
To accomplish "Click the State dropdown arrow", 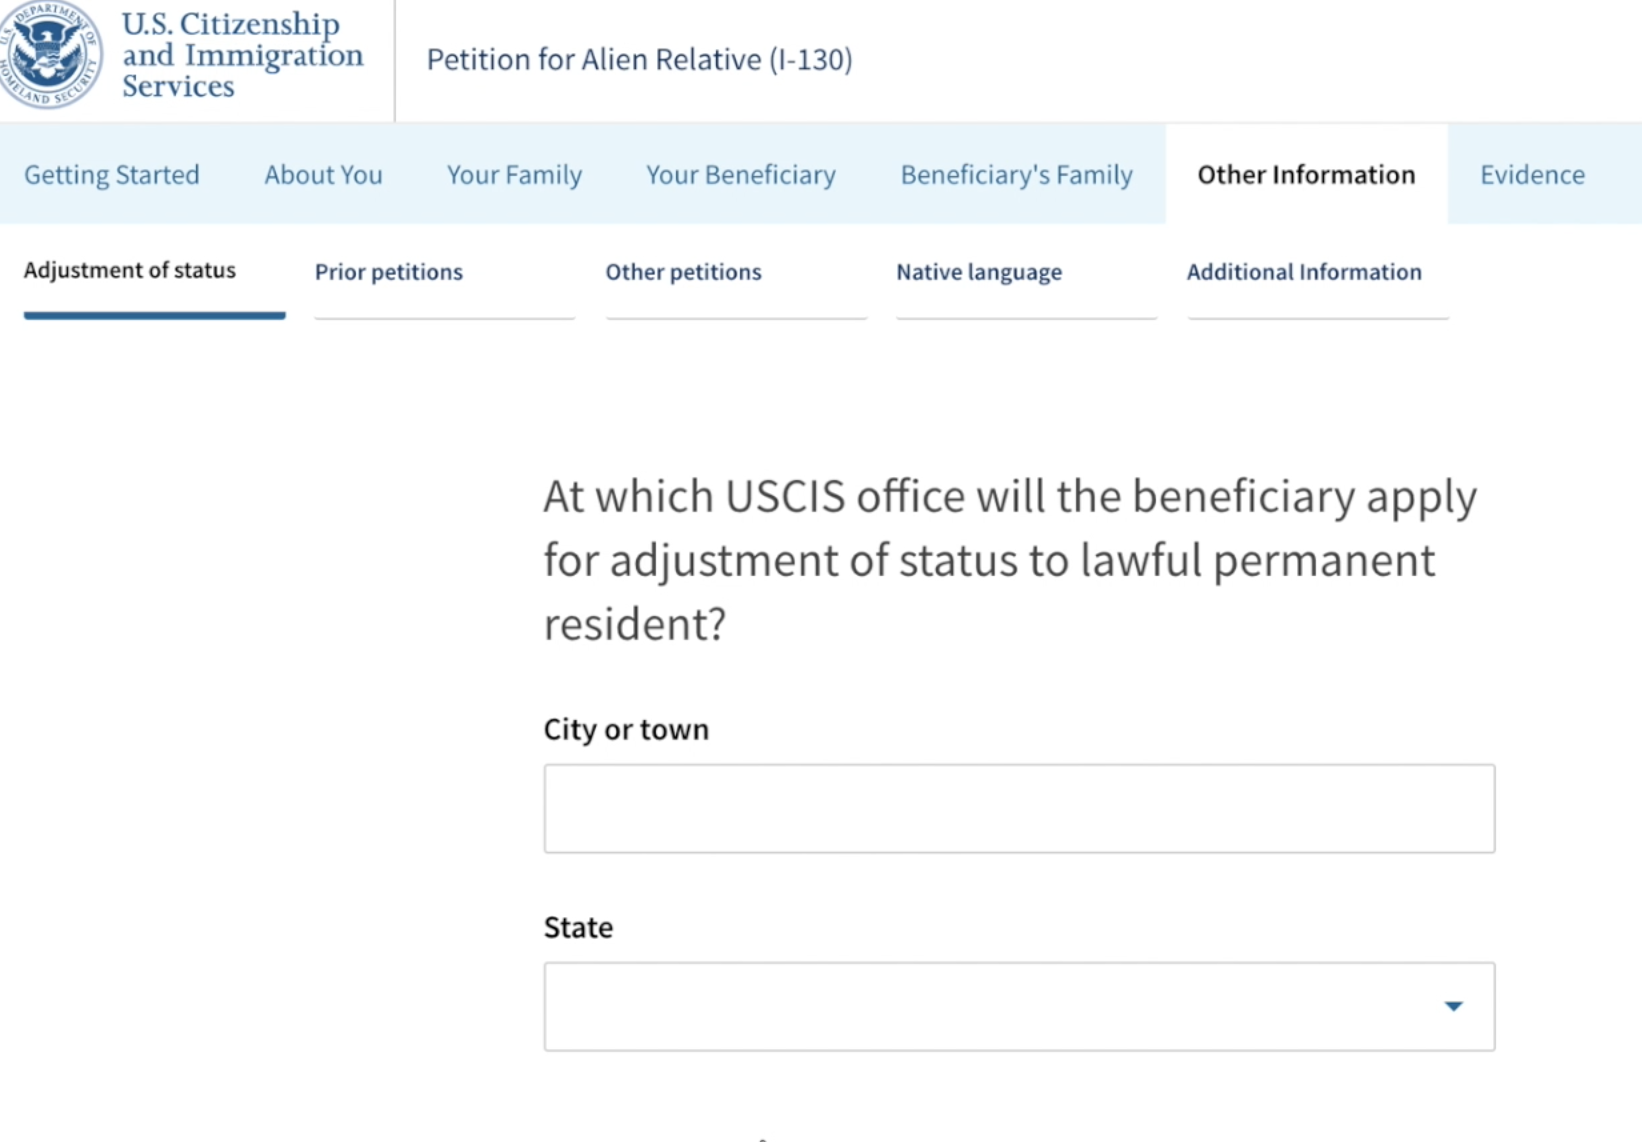I will click(x=1454, y=1006).
